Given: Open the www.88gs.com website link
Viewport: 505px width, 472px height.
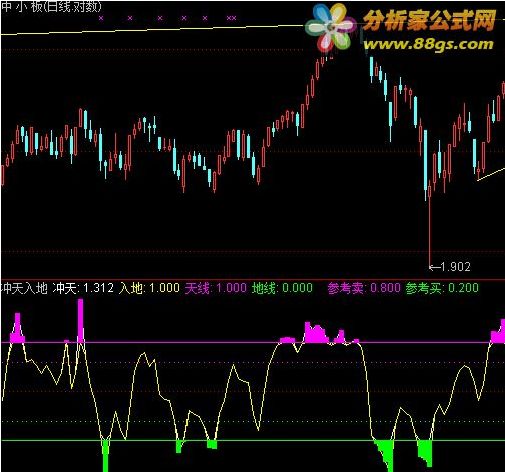Looking at the screenshot, I should (x=428, y=44).
